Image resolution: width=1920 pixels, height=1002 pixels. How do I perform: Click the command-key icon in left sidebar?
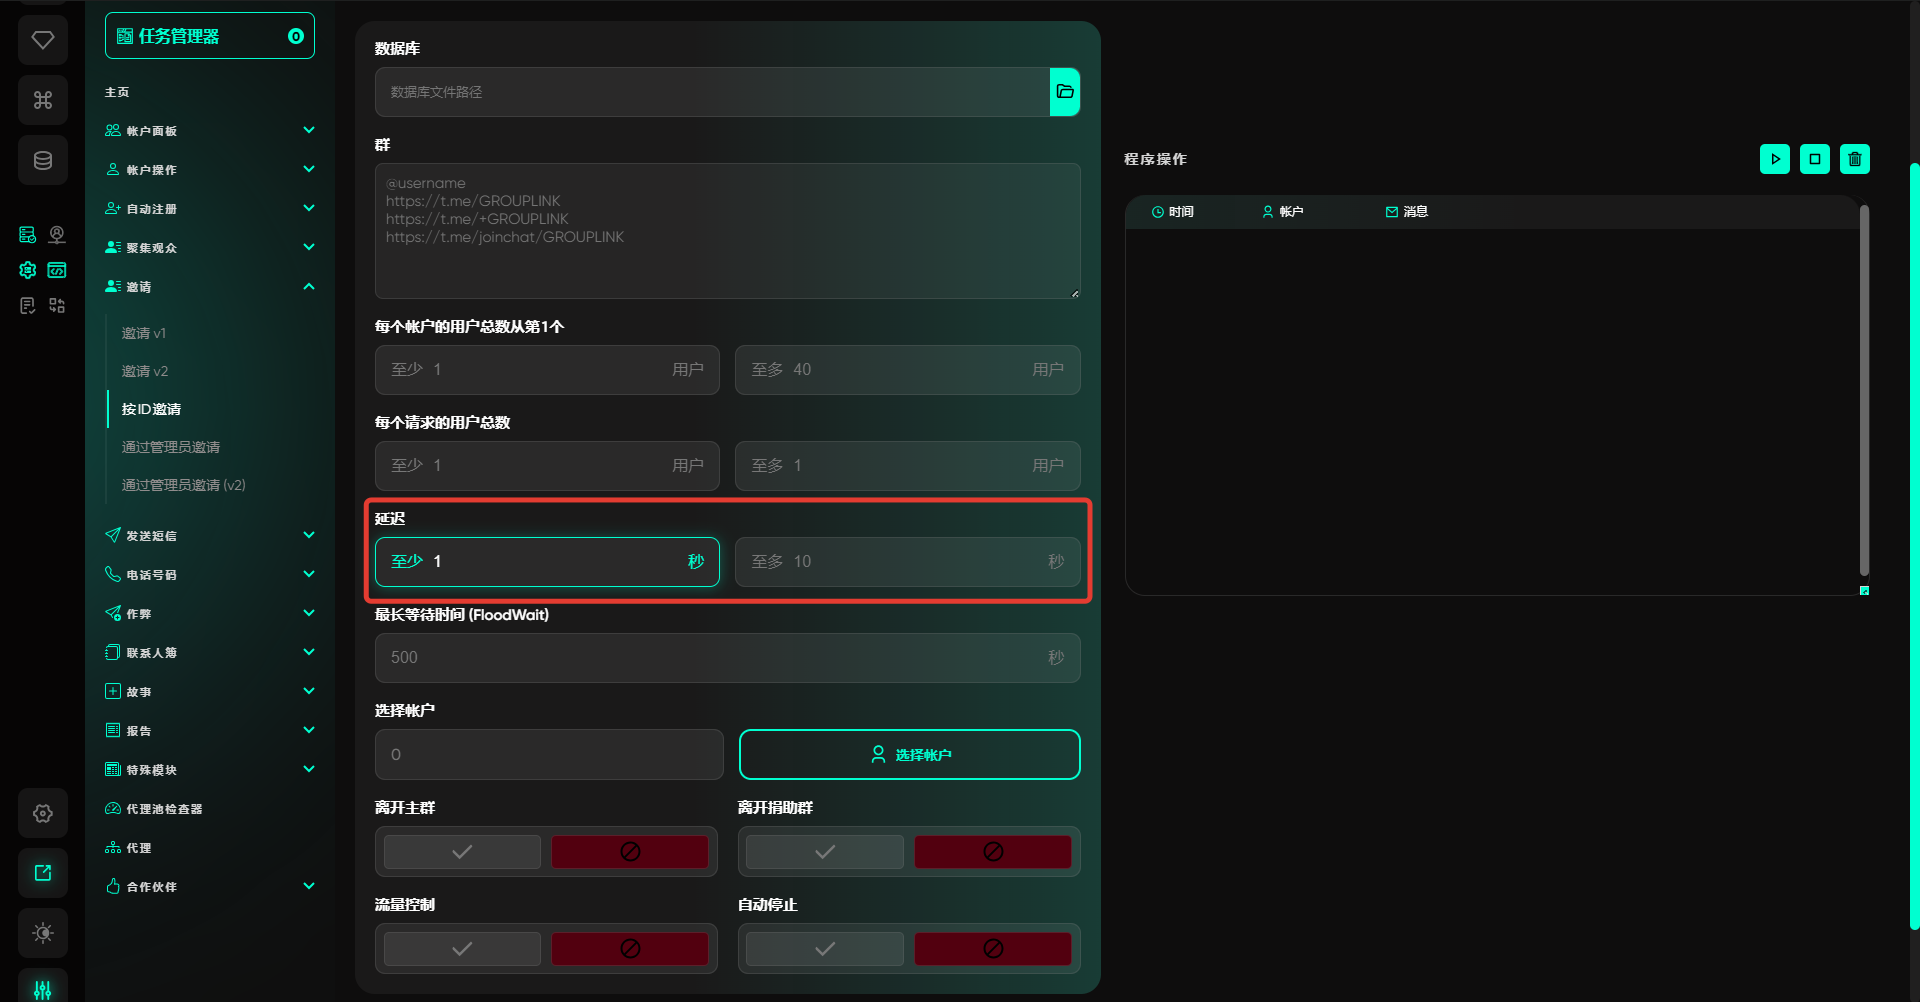coord(43,100)
